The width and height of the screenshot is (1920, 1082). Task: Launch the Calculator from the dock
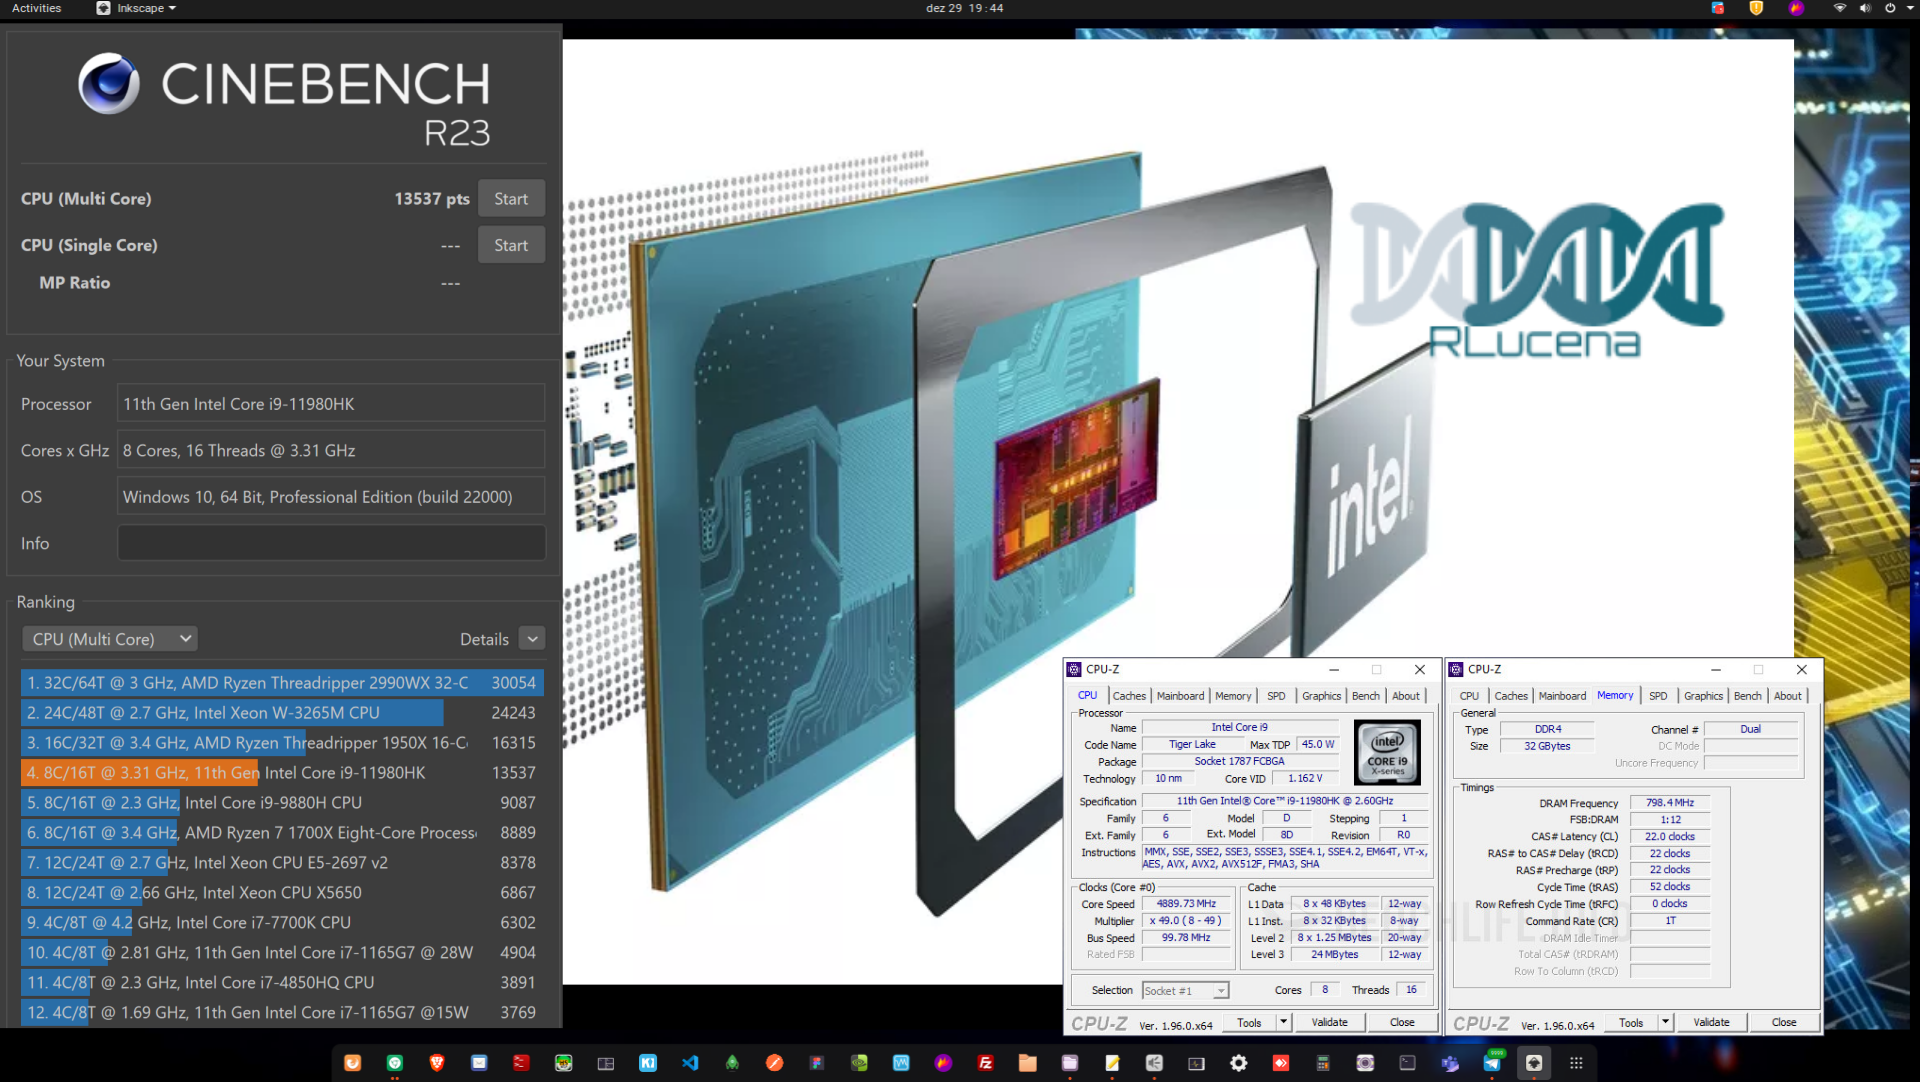[1323, 1063]
